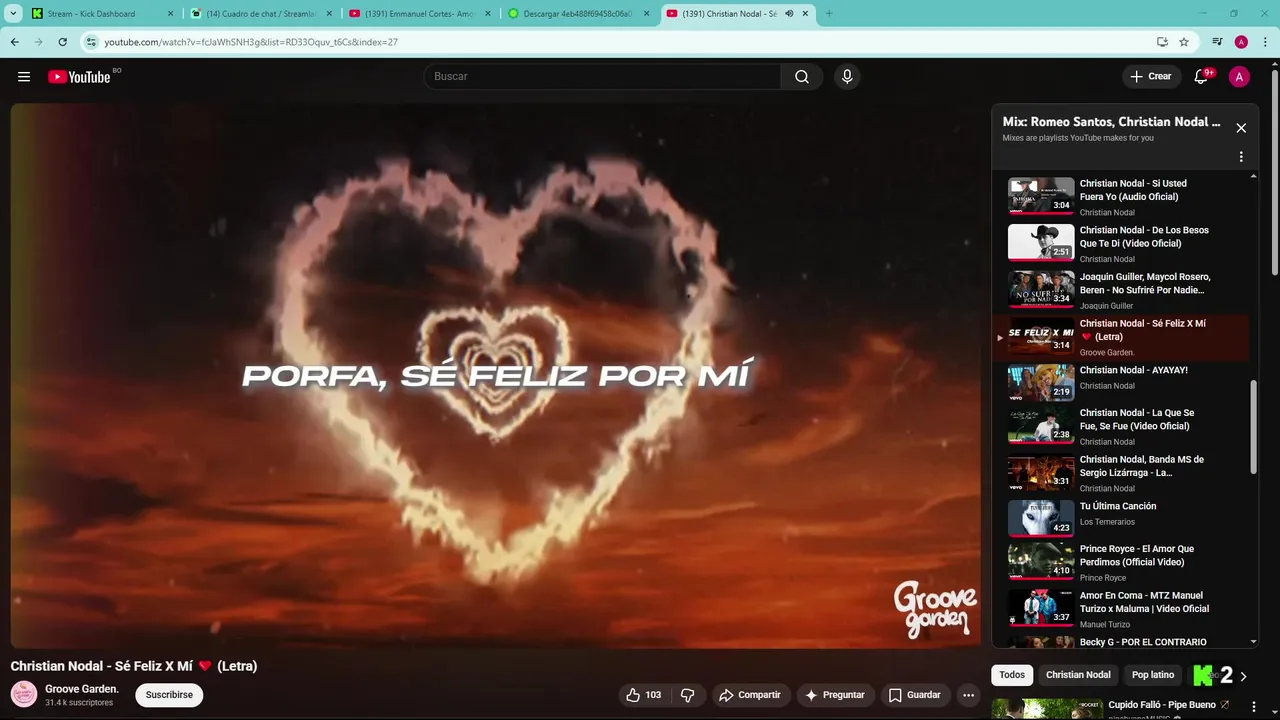The image size is (1280, 720).
Task: Open the YouTube account avatar menu
Action: [1240, 77]
